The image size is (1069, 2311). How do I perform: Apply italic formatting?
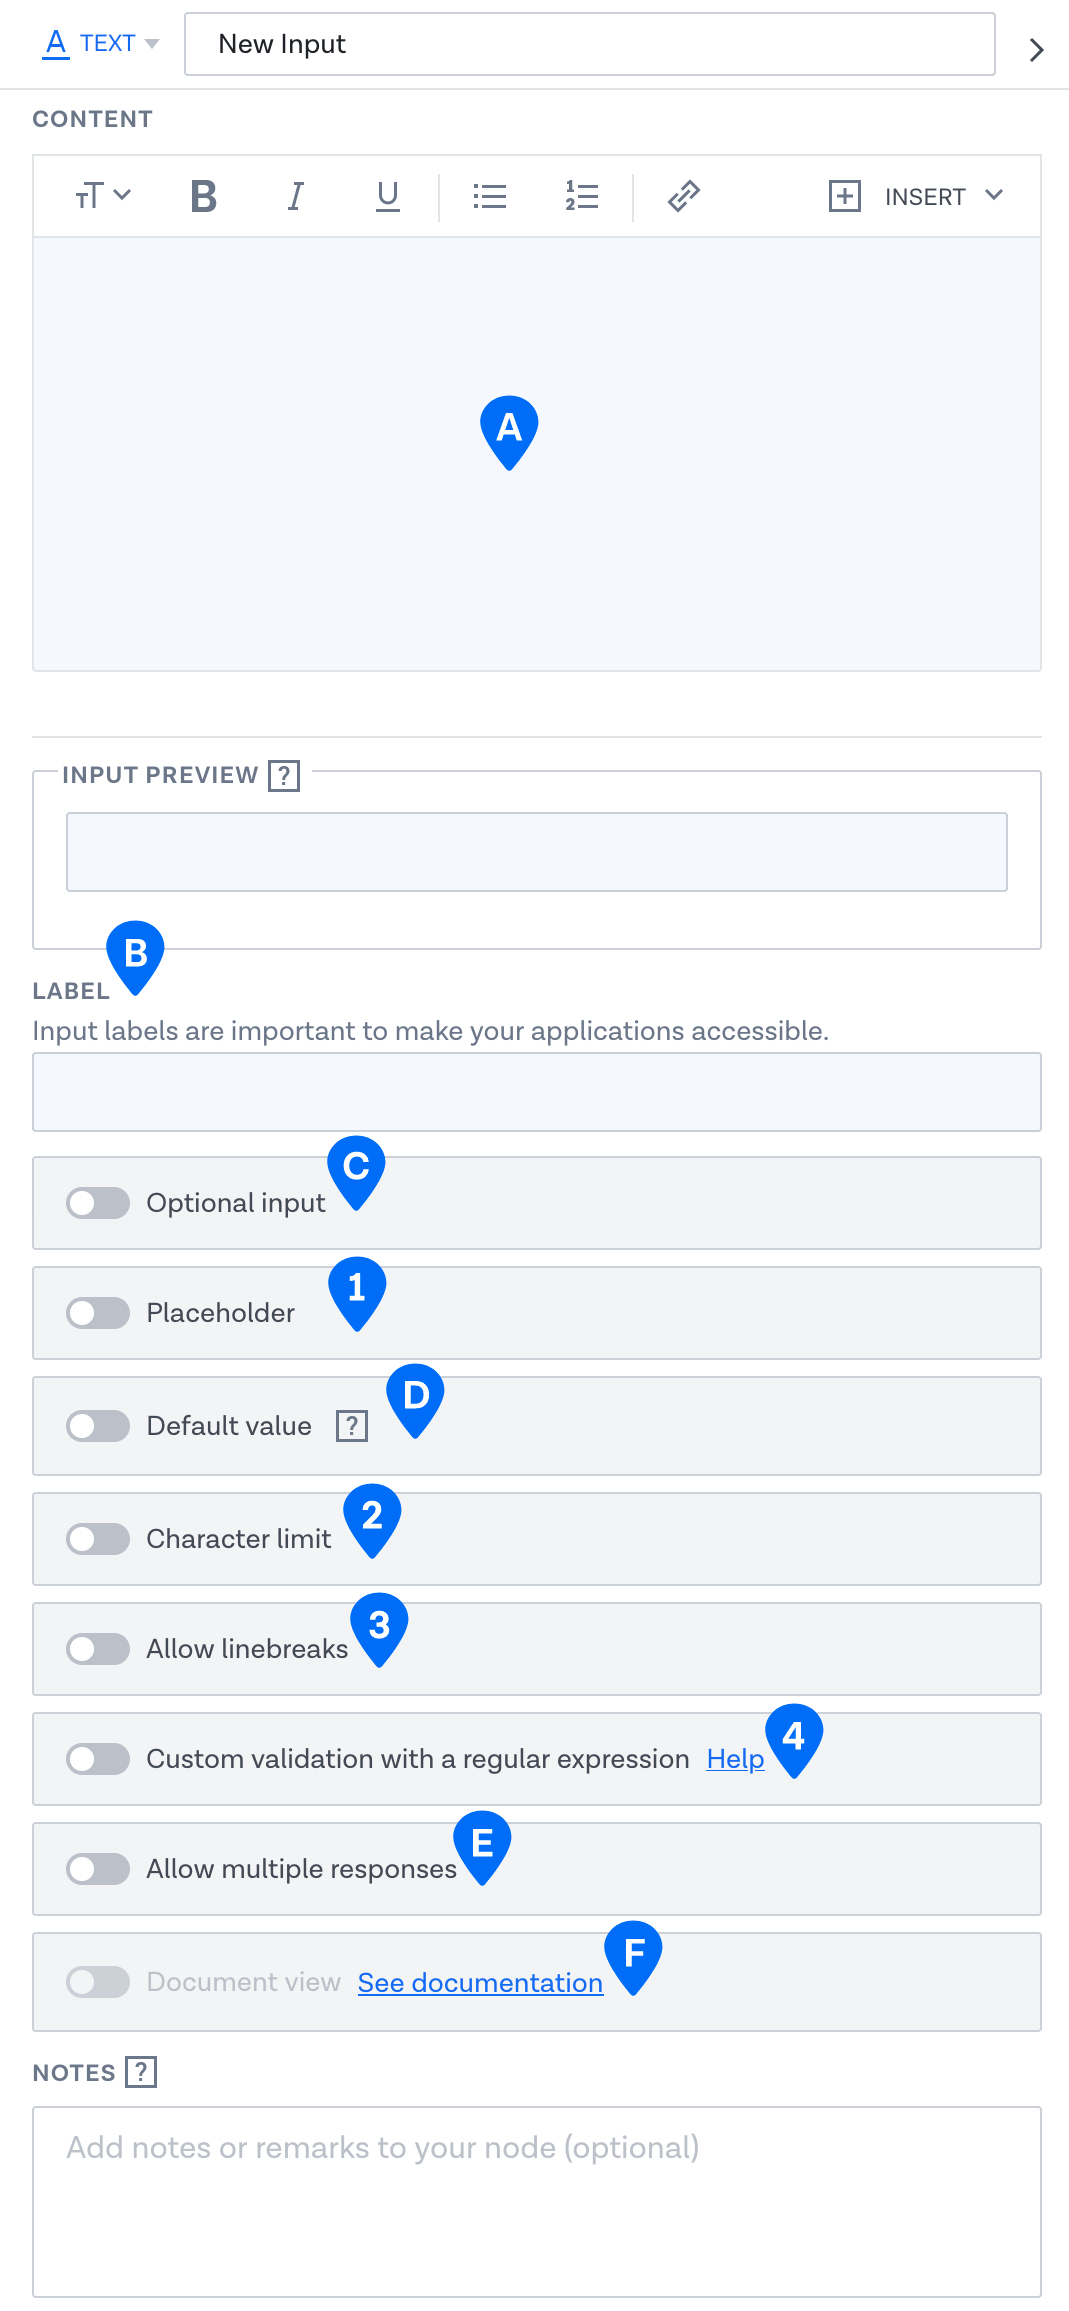295,196
